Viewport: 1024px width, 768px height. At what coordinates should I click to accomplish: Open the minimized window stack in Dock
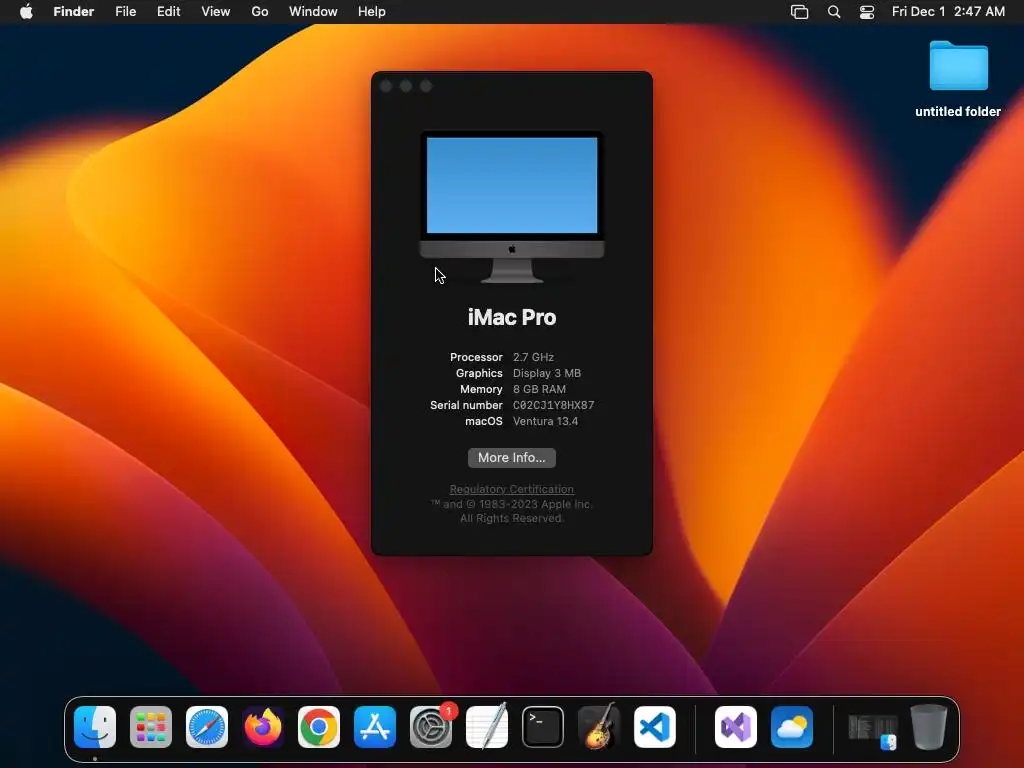(872, 730)
